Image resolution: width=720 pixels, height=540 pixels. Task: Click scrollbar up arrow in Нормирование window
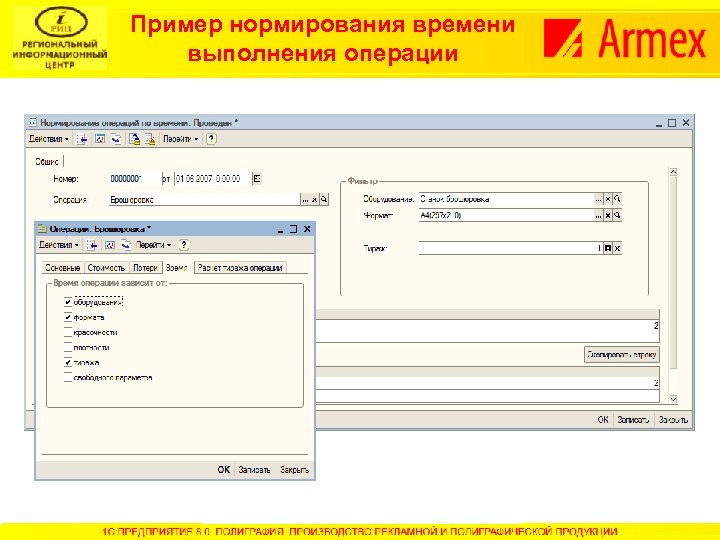click(673, 172)
